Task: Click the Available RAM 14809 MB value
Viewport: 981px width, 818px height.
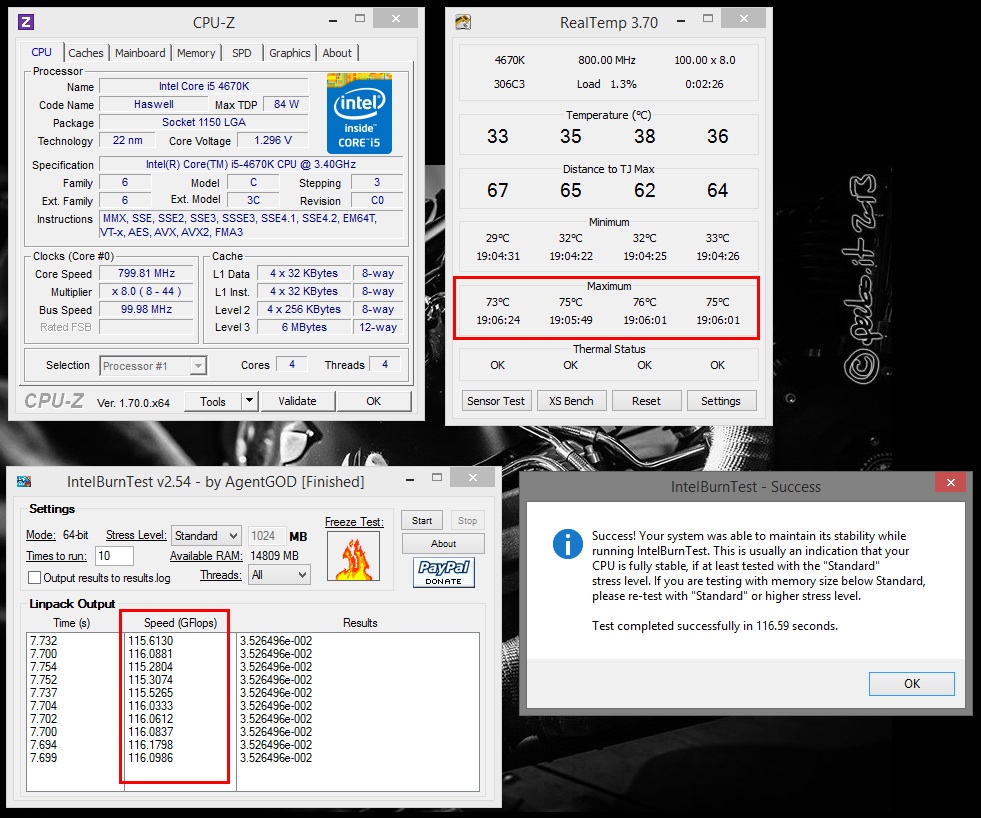Action: click(275, 556)
